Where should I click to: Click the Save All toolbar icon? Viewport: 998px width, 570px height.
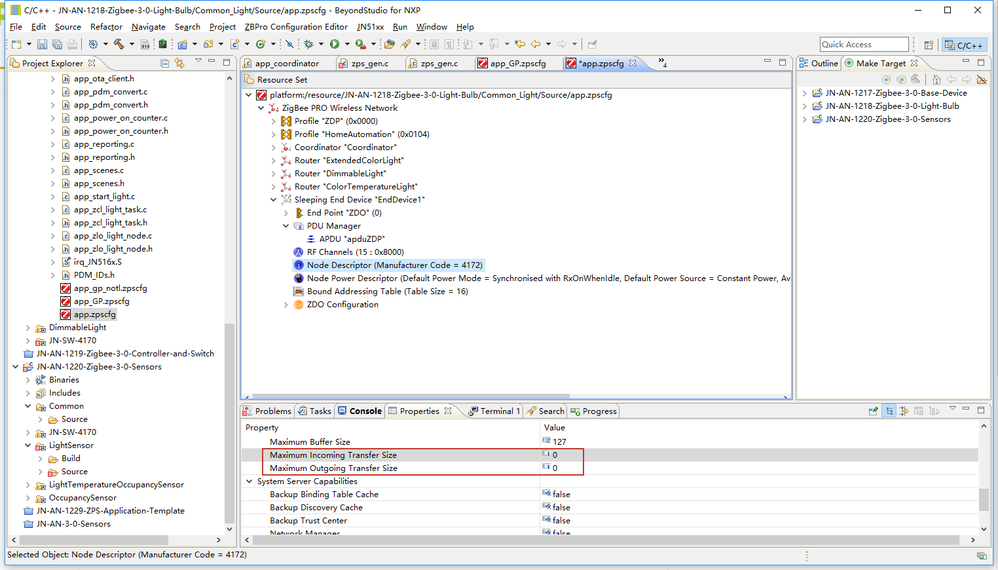[x=57, y=45]
